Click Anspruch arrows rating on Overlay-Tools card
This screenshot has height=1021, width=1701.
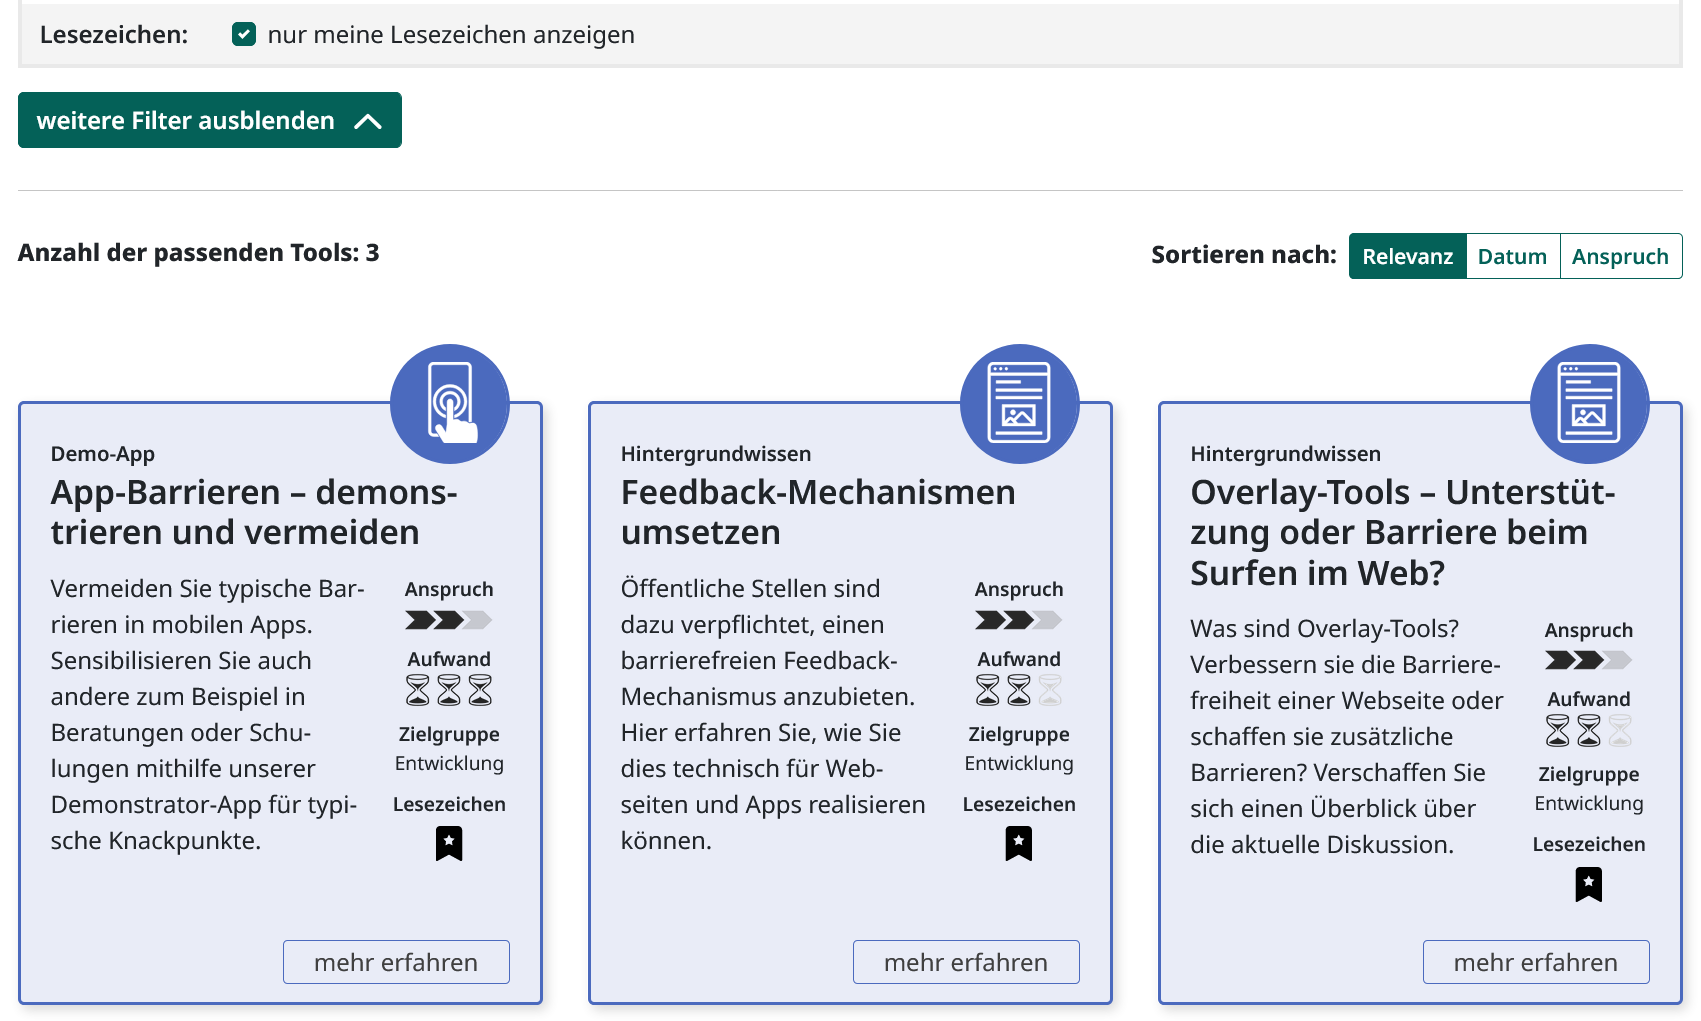coord(1589,660)
